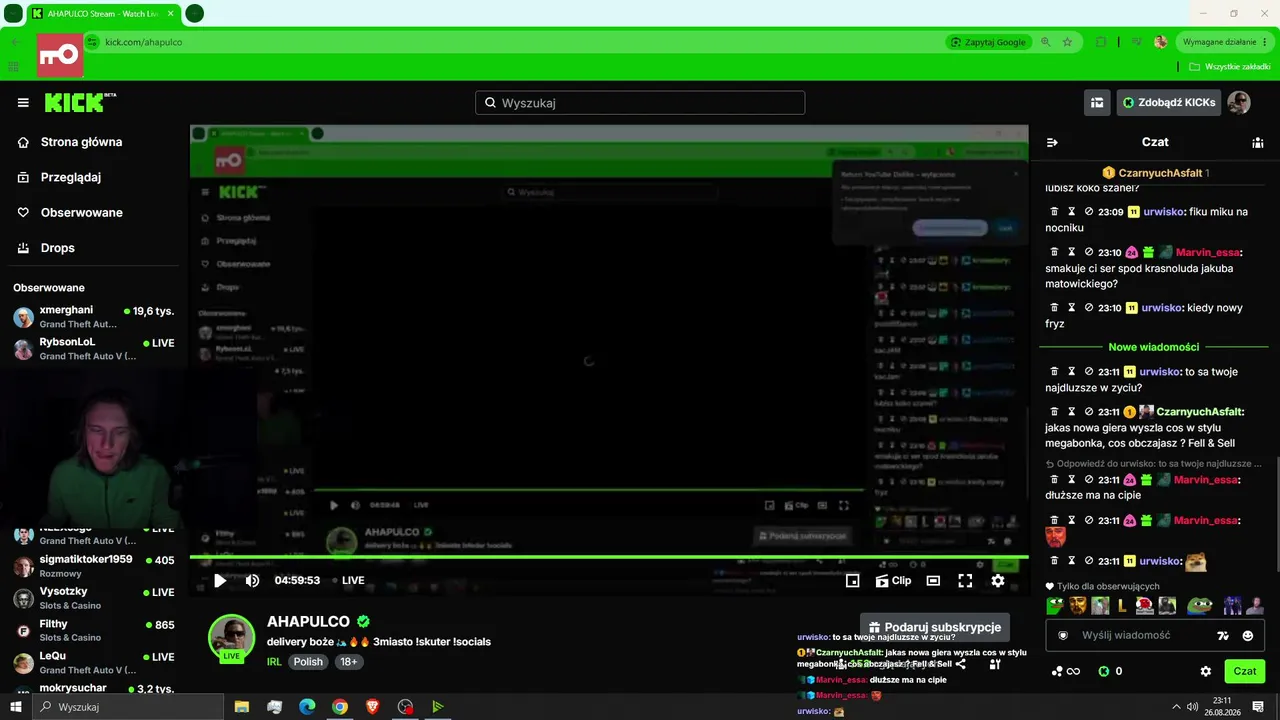Show the chat users list icon
This screenshot has height=720, width=1280.
[x=1258, y=142]
